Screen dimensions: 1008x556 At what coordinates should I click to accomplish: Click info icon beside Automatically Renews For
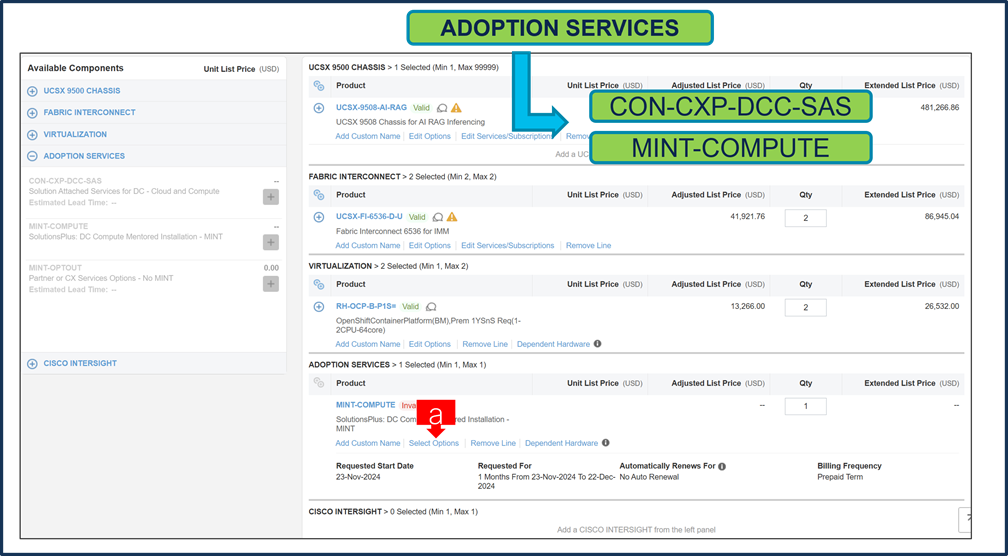(722, 467)
